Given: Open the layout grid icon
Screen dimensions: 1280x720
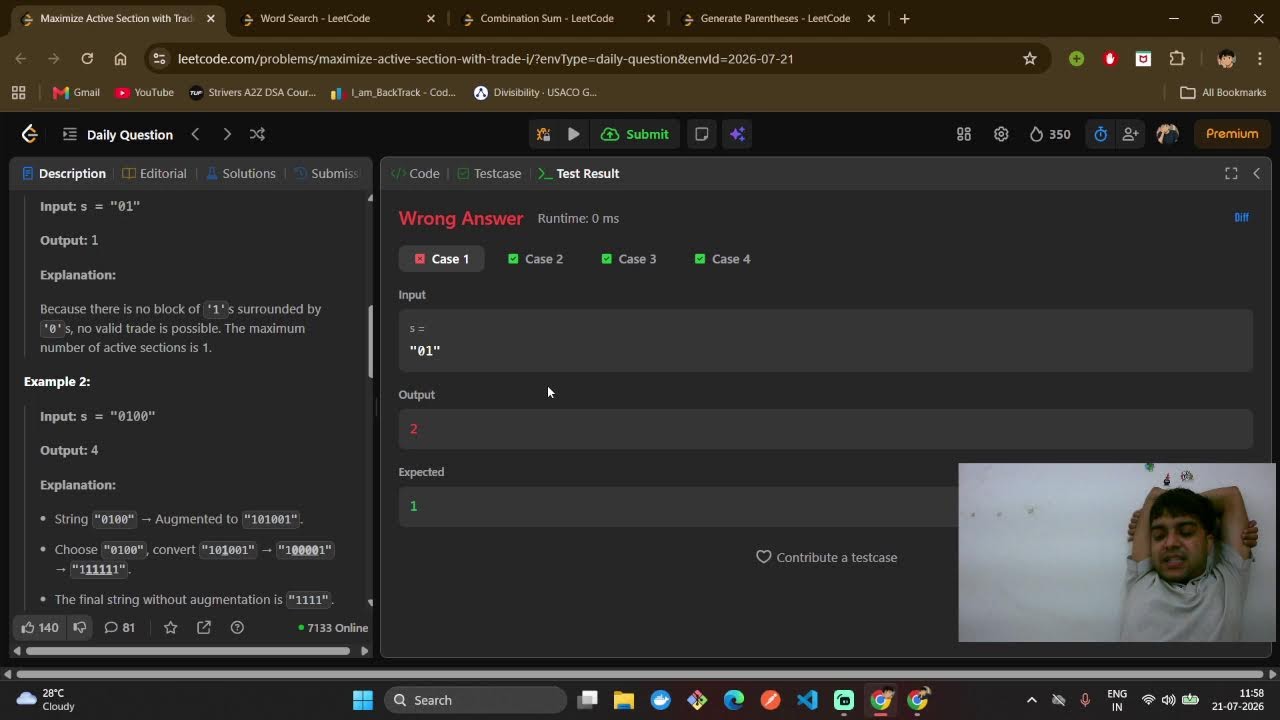Looking at the screenshot, I should (964, 134).
